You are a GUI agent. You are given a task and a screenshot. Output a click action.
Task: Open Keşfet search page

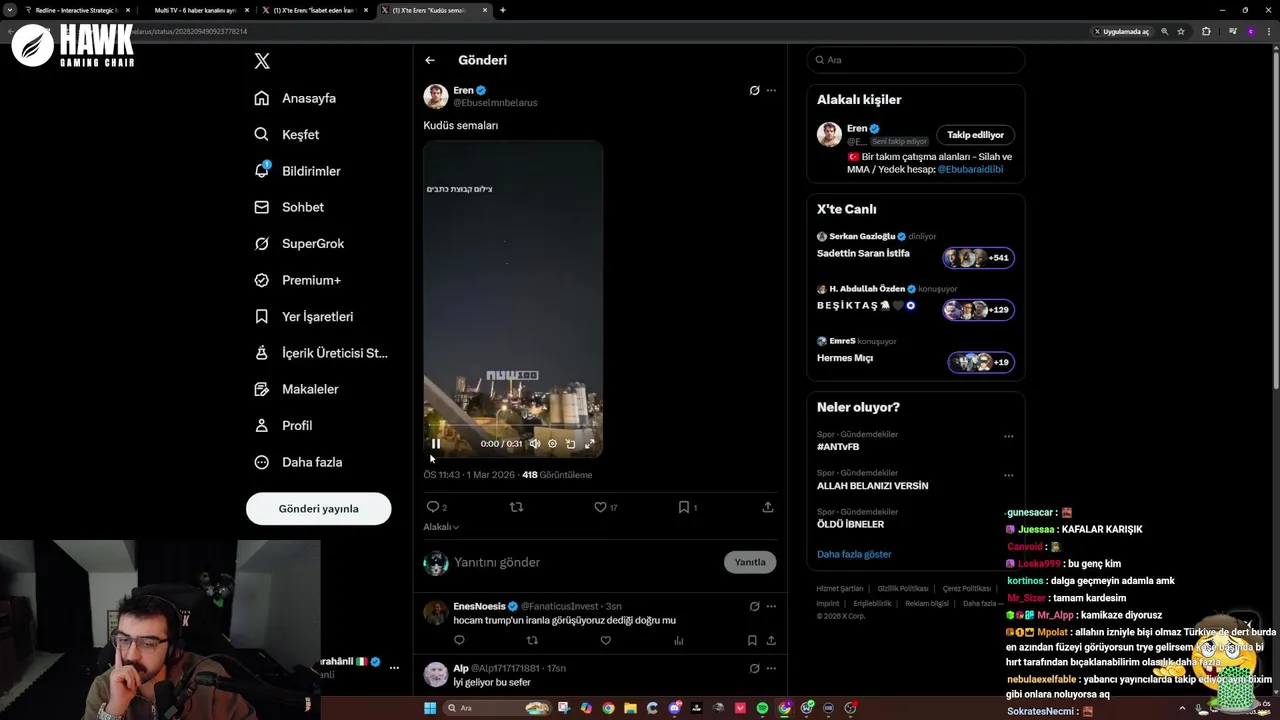coord(287,134)
